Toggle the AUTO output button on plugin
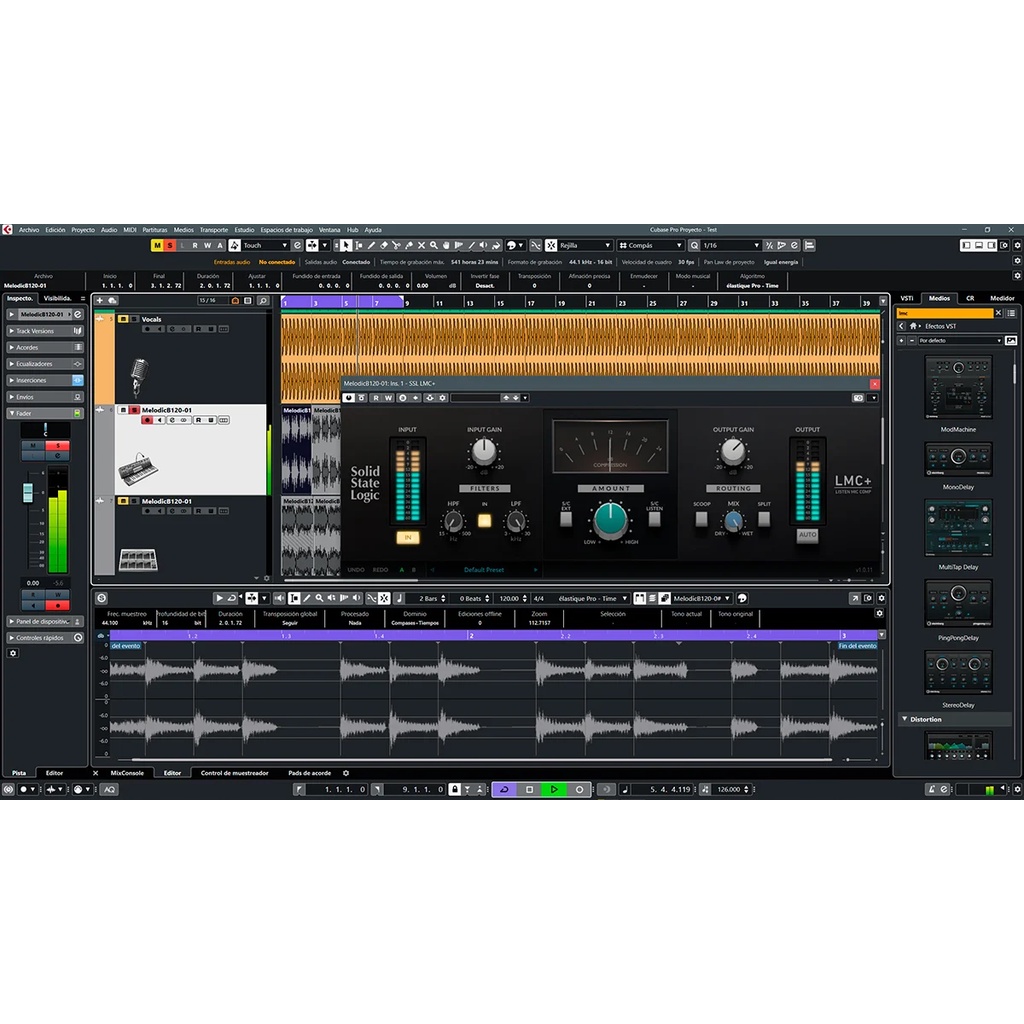 click(x=807, y=535)
